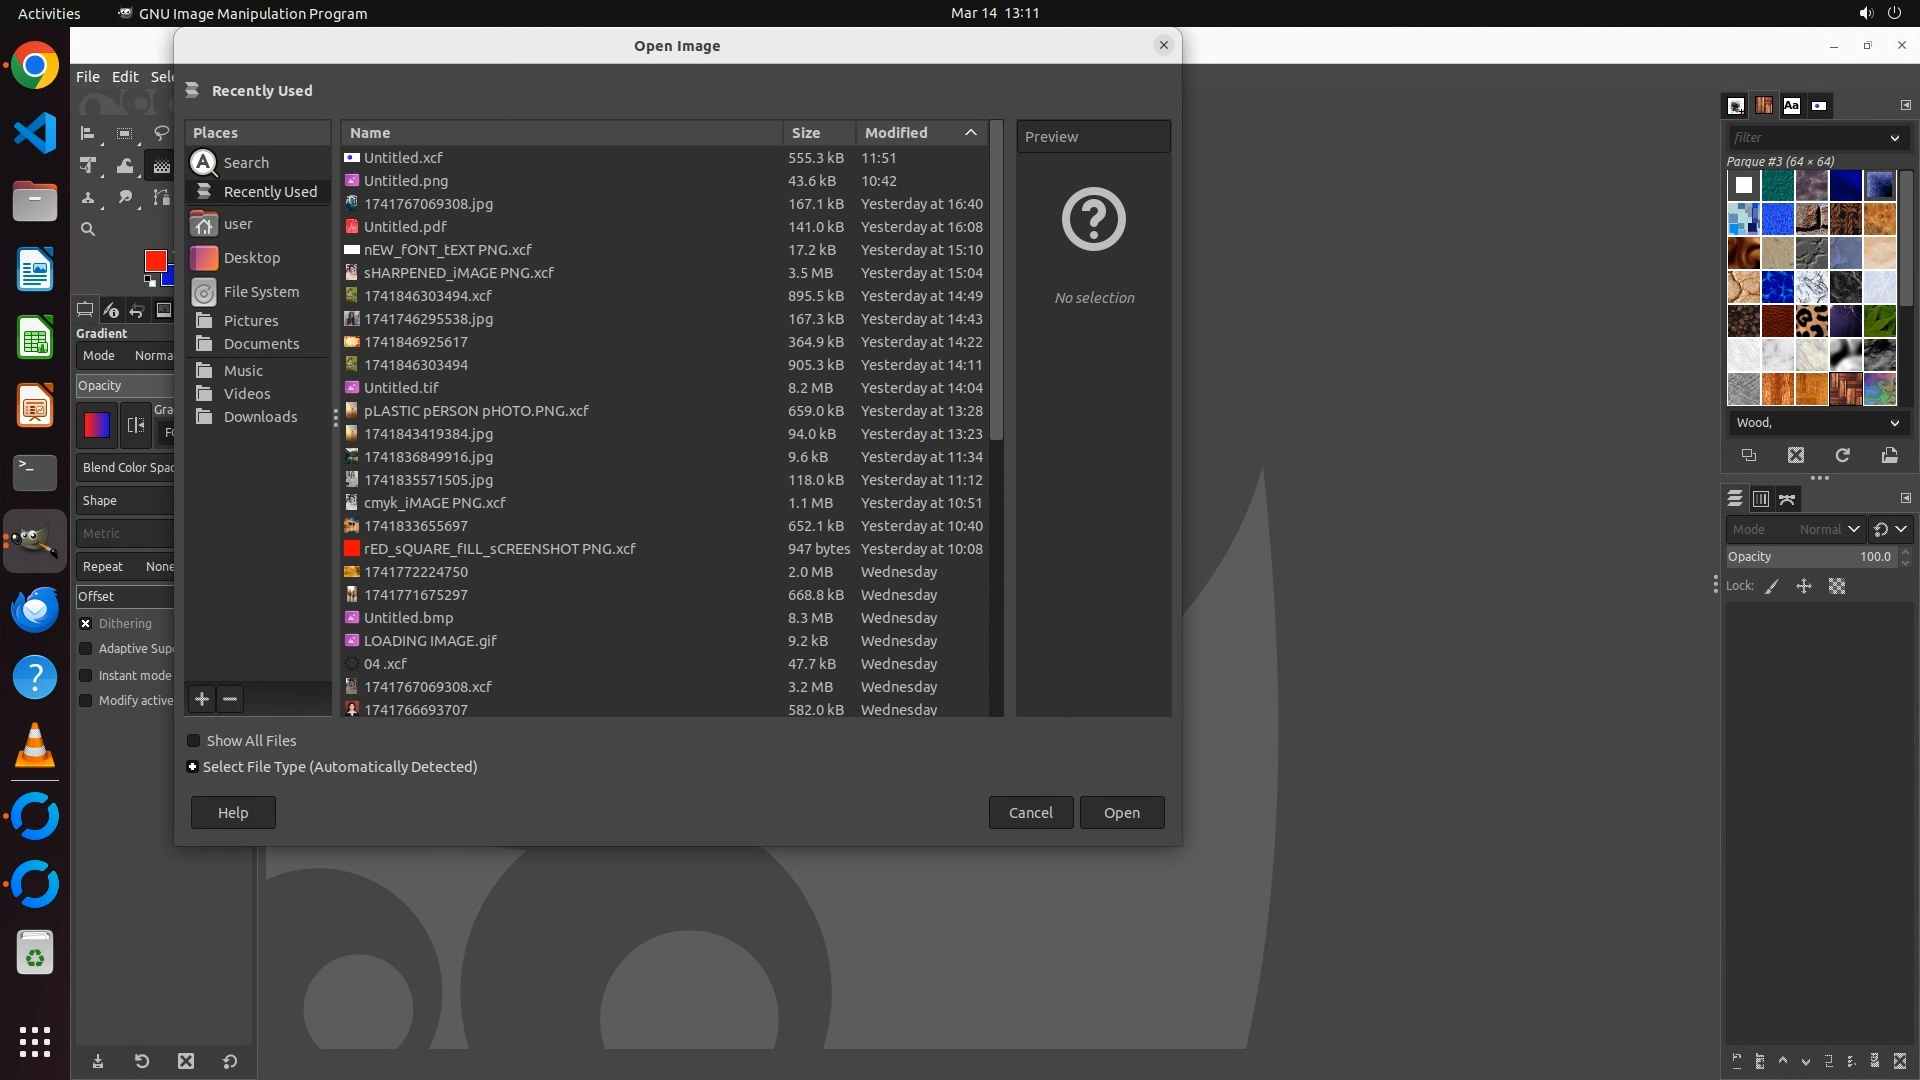Click the refresh patterns icon
Image resolution: width=1920 pixels, height=1080 pixels.
[x=1842, y=455]
